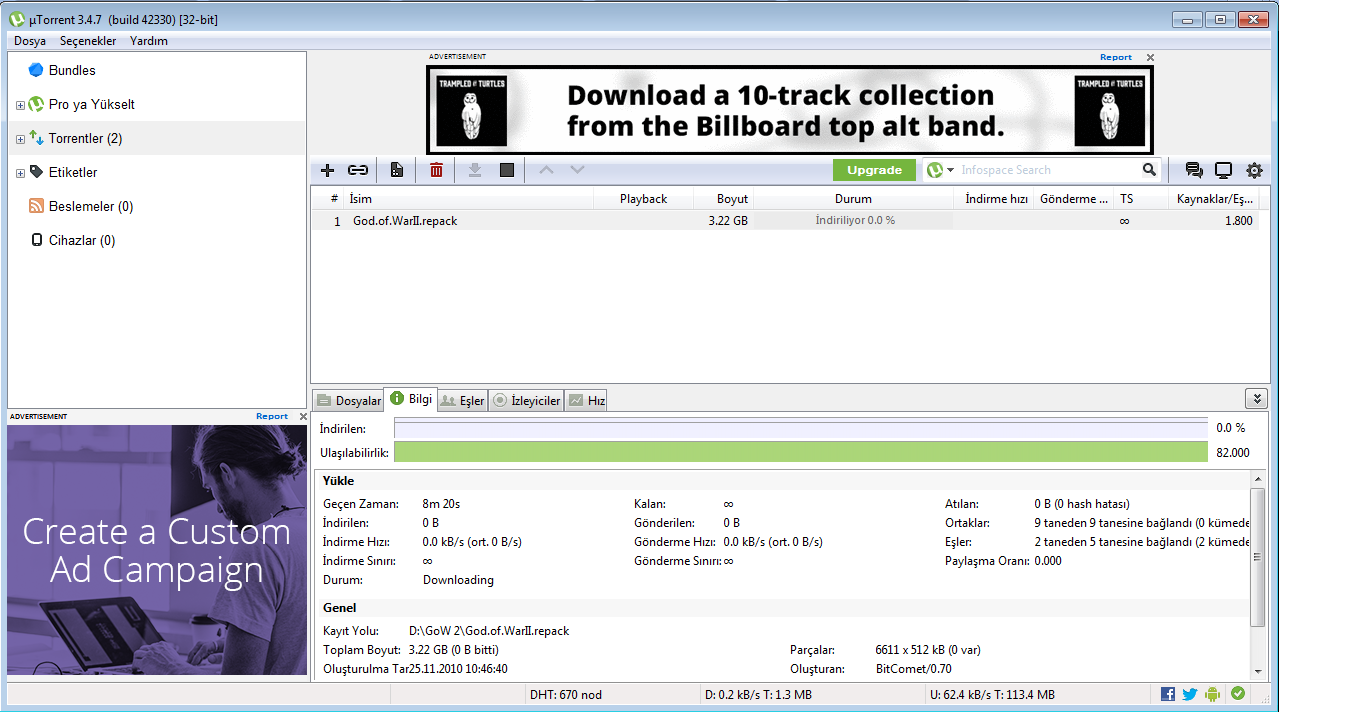Switch to the İzleyiciler tab
The width and height of the screenshot is (1360, 712).
[x=527, y=400]
